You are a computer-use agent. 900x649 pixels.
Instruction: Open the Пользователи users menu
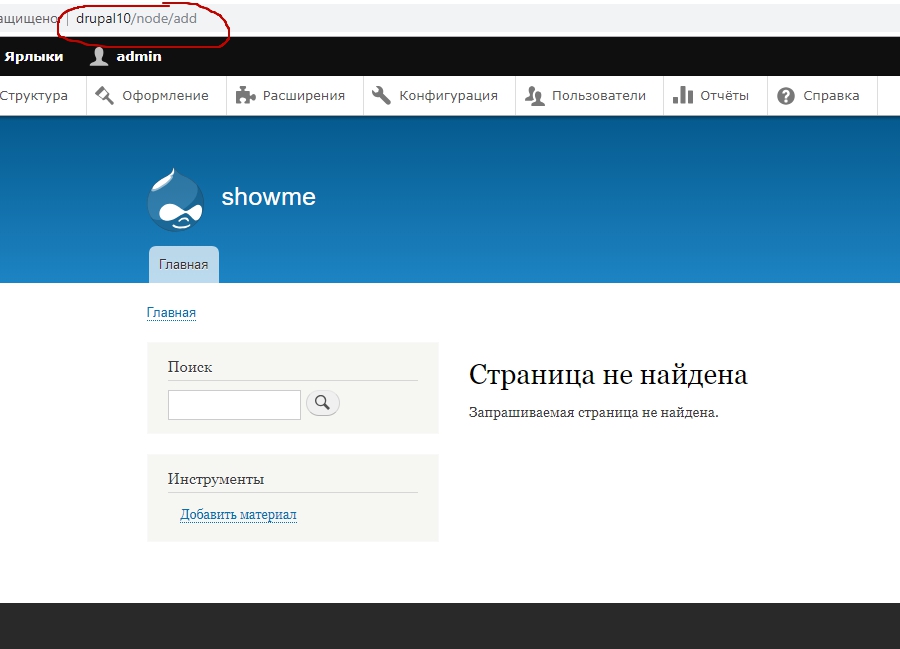coord(599,96)
